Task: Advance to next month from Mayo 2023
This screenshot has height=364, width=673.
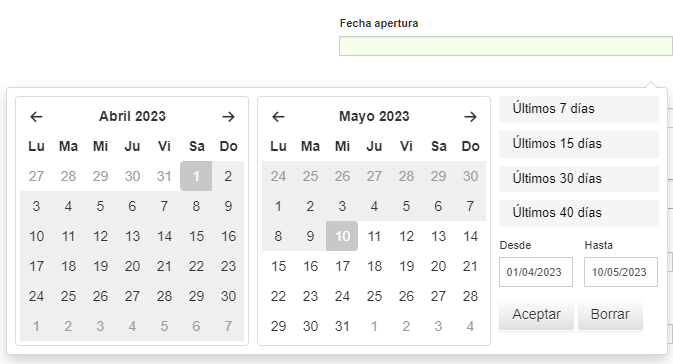Action: click(470, 116)
